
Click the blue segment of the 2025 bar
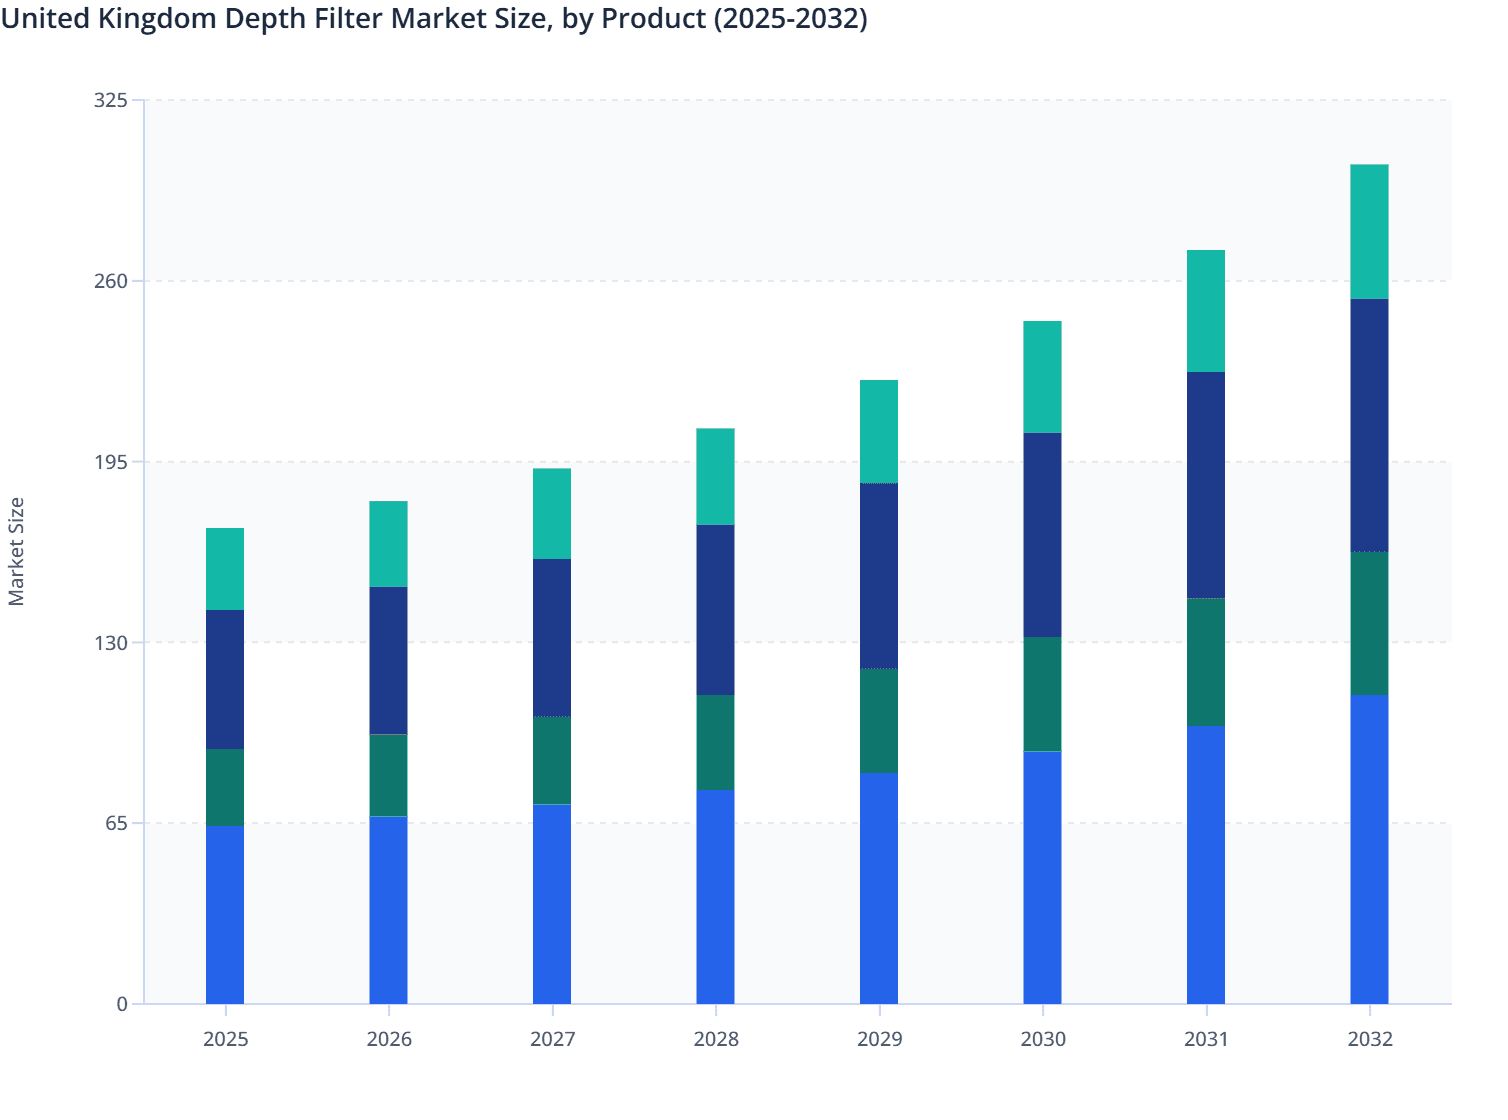[225, 910]
